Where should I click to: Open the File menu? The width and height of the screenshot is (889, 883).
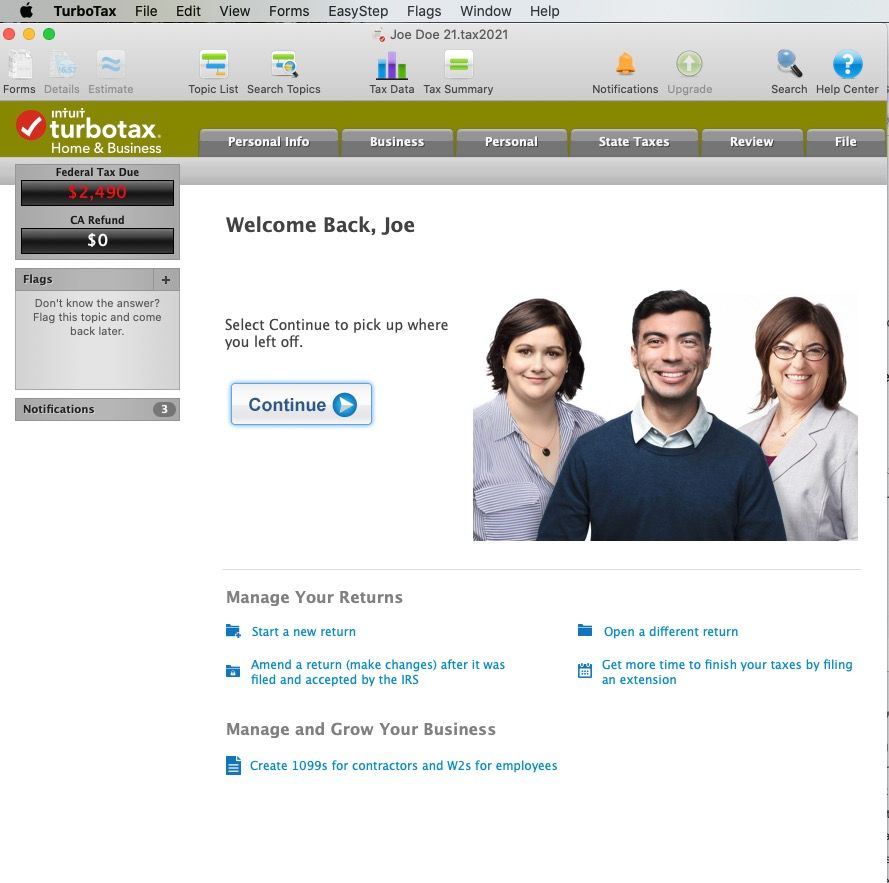(x=146, y=11)
